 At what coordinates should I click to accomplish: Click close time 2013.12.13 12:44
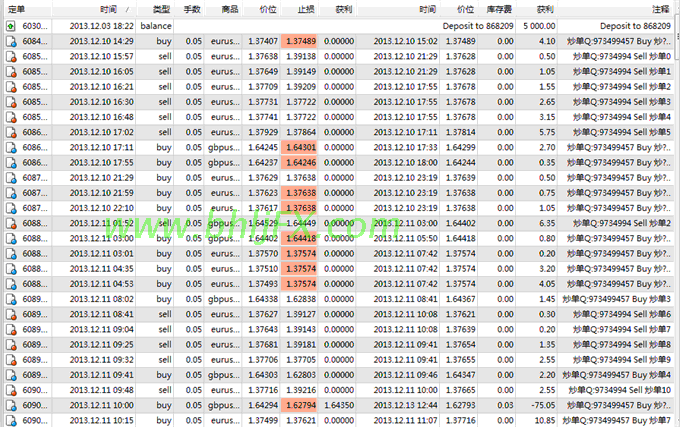[x=405, y=405]
